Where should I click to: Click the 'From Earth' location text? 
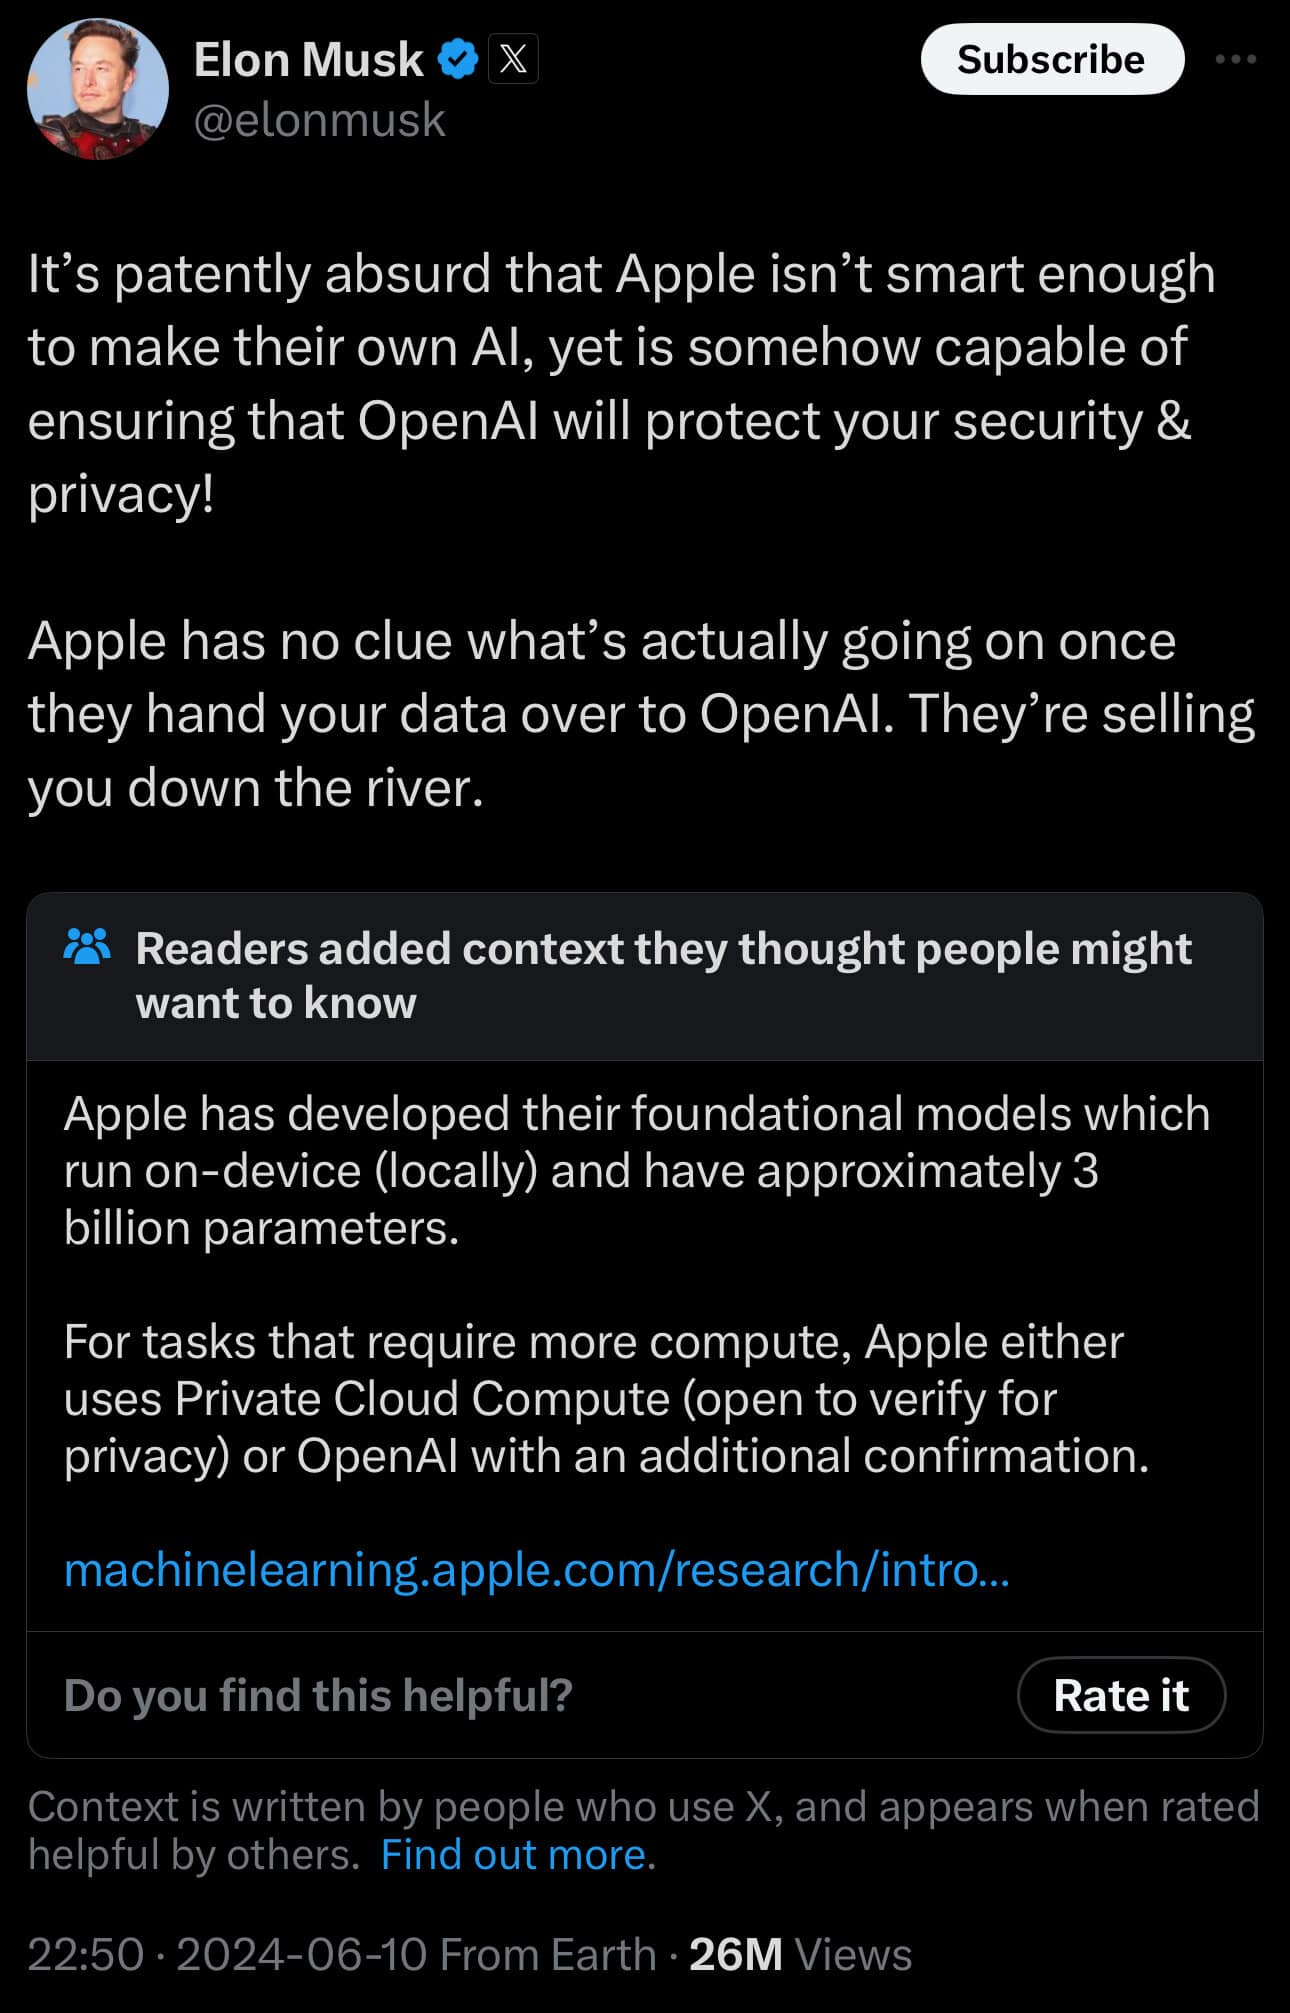tap(547, 1954)
